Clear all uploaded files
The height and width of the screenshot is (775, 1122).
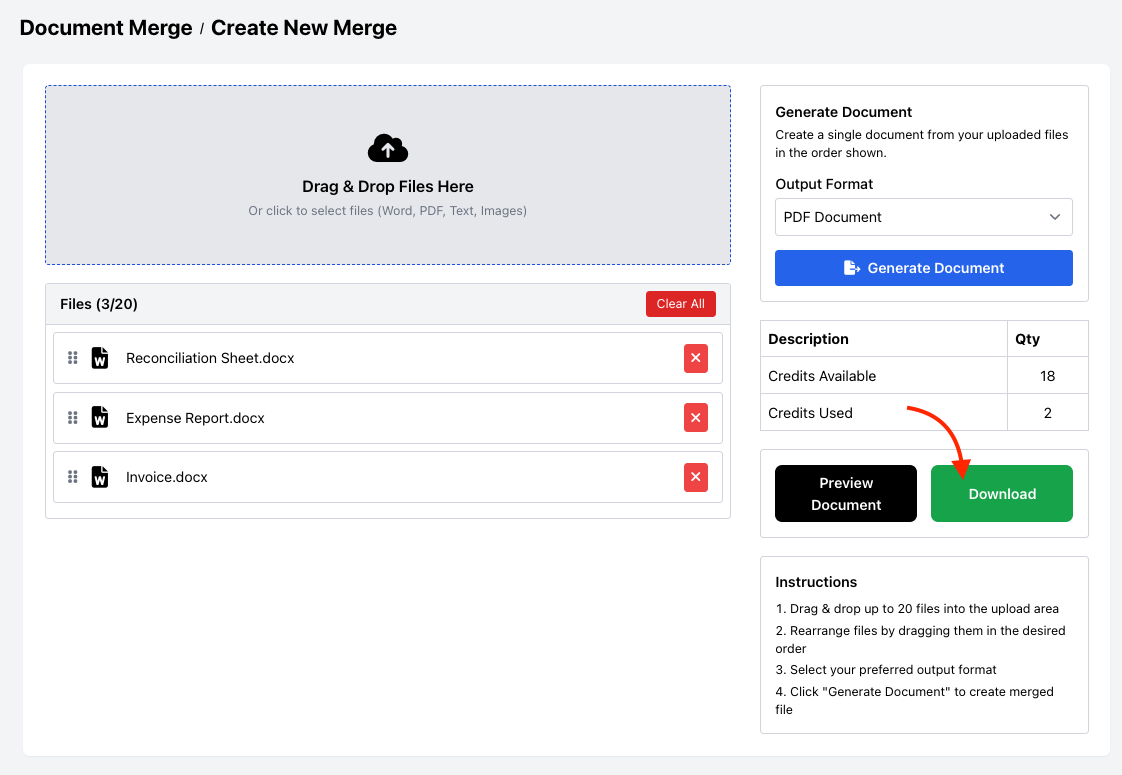(680, 303)
